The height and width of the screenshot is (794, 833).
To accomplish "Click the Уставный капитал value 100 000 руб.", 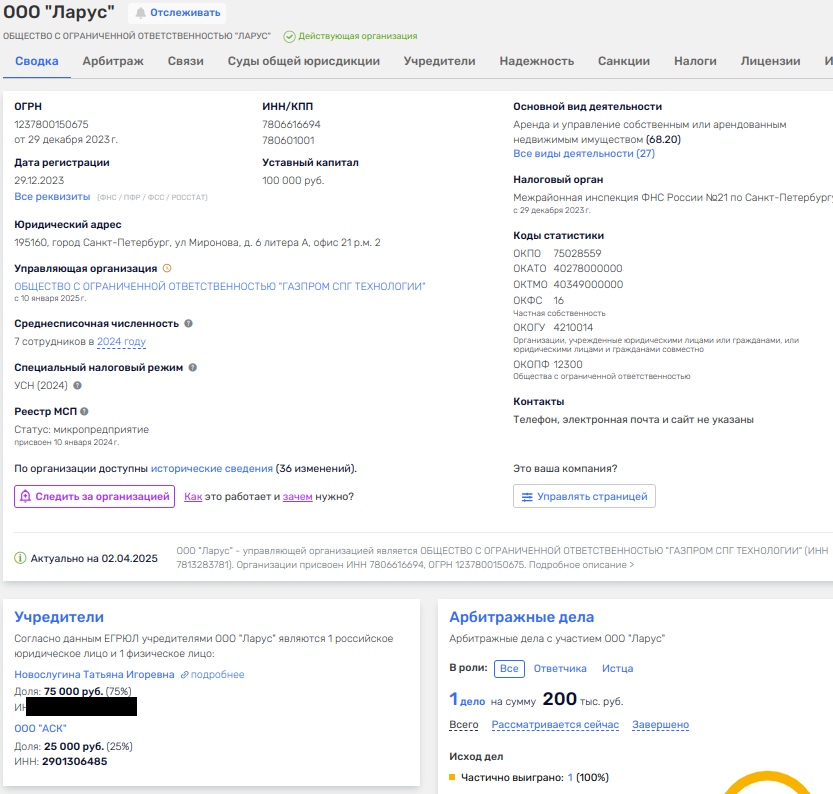I will [x=293, y=181].
